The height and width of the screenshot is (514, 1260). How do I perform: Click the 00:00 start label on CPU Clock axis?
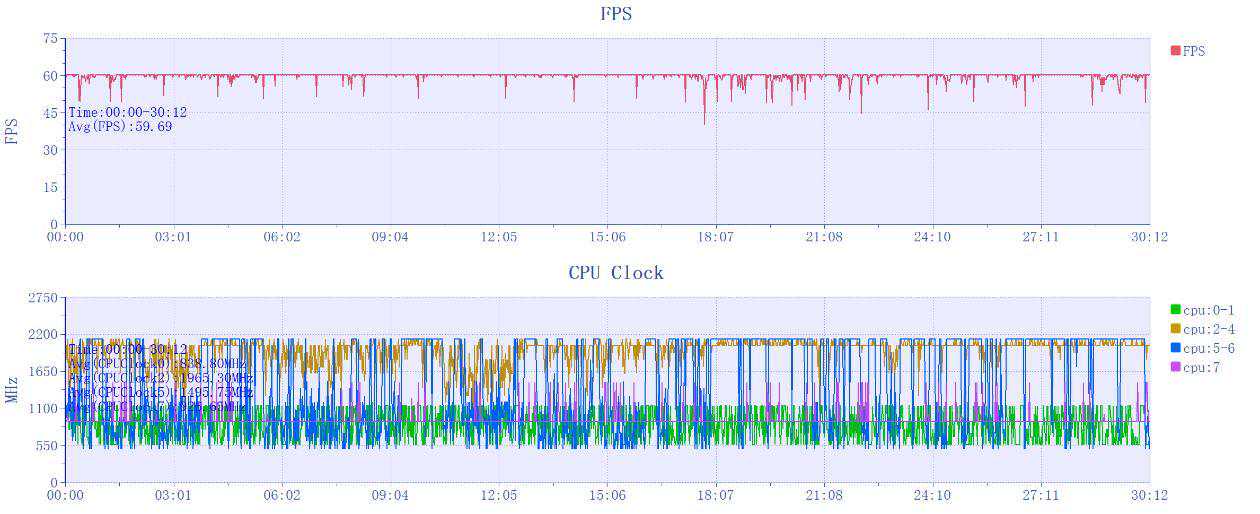(66, 495)
